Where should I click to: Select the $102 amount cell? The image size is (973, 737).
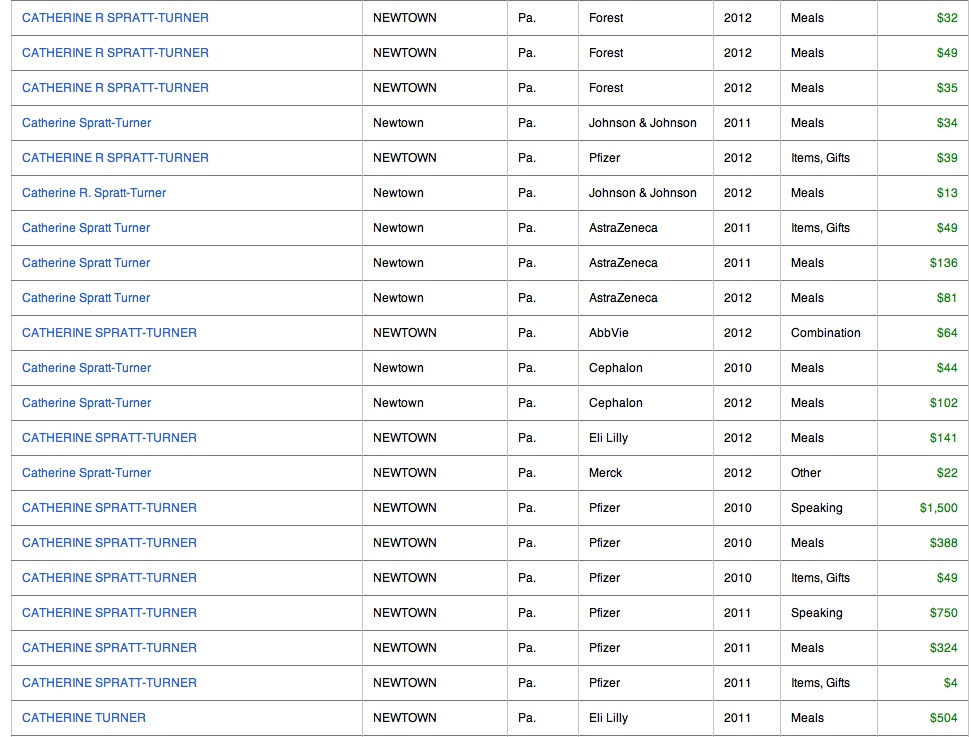(922, 403)
